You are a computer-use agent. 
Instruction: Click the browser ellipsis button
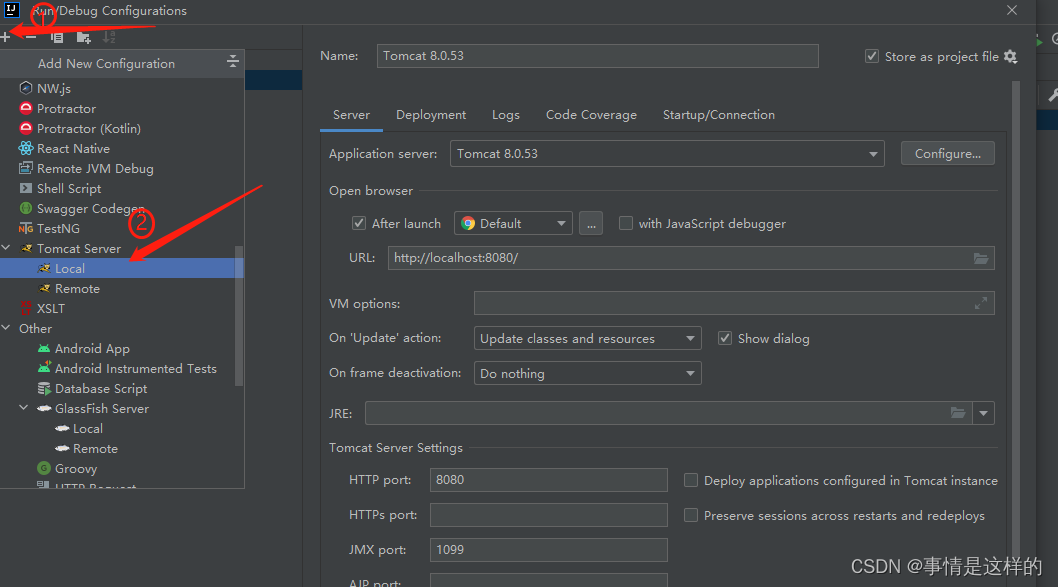[590, 223]
